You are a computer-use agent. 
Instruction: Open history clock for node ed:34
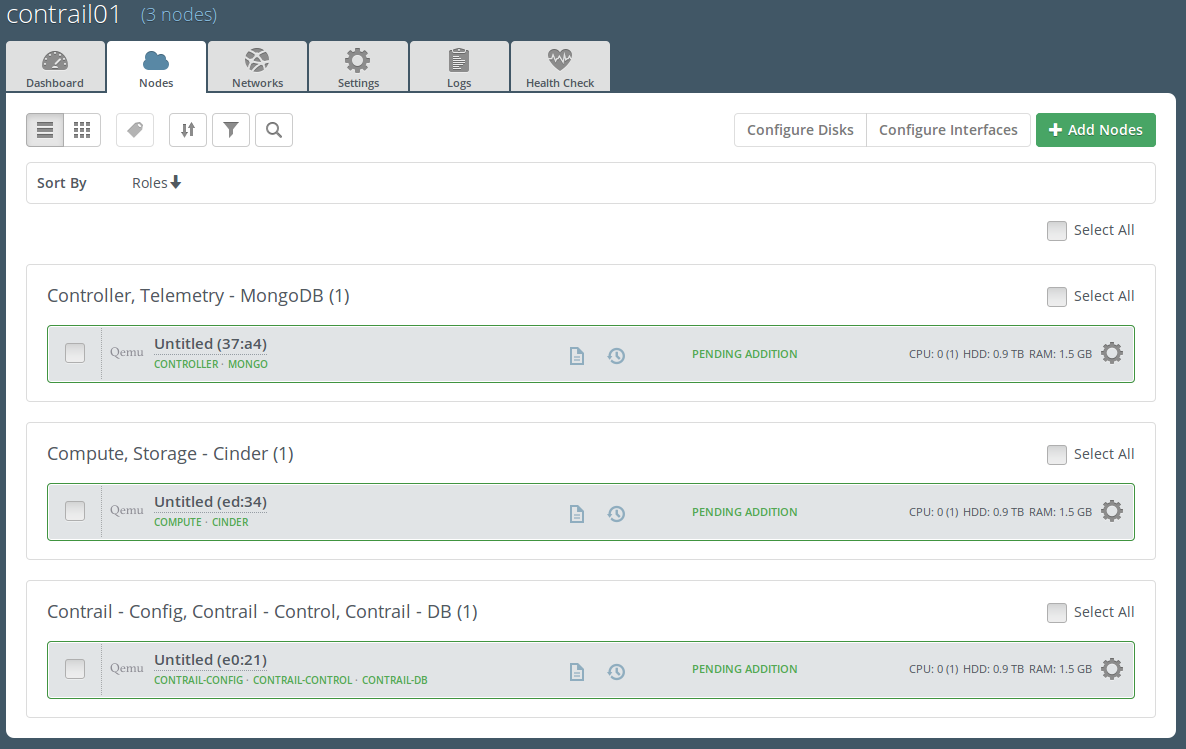point(616,514)
